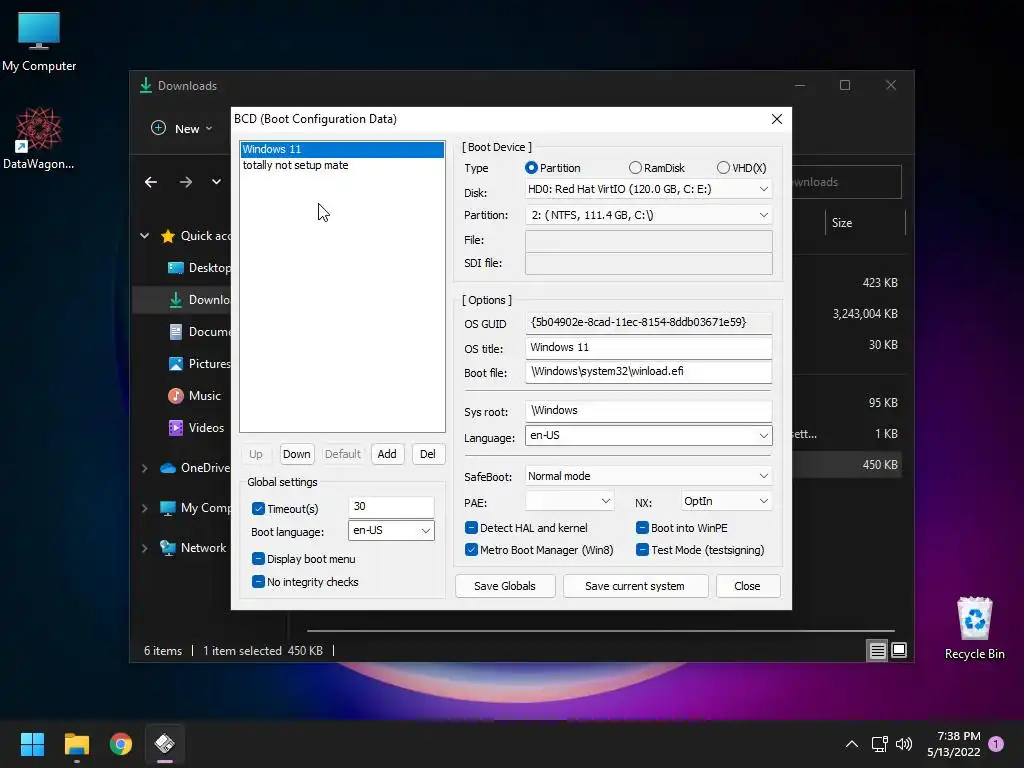Open the Language en-US dropdown

648,436
